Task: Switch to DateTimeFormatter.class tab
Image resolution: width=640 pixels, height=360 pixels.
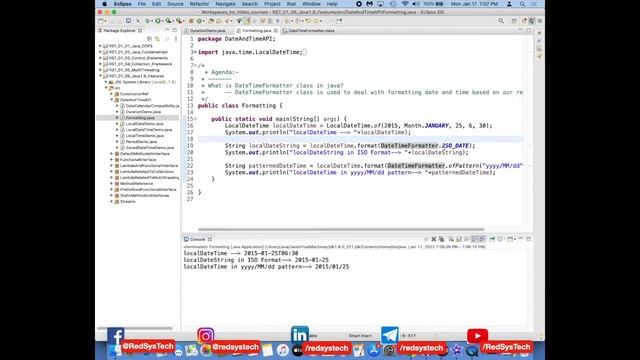Action: tap(311, 31)
